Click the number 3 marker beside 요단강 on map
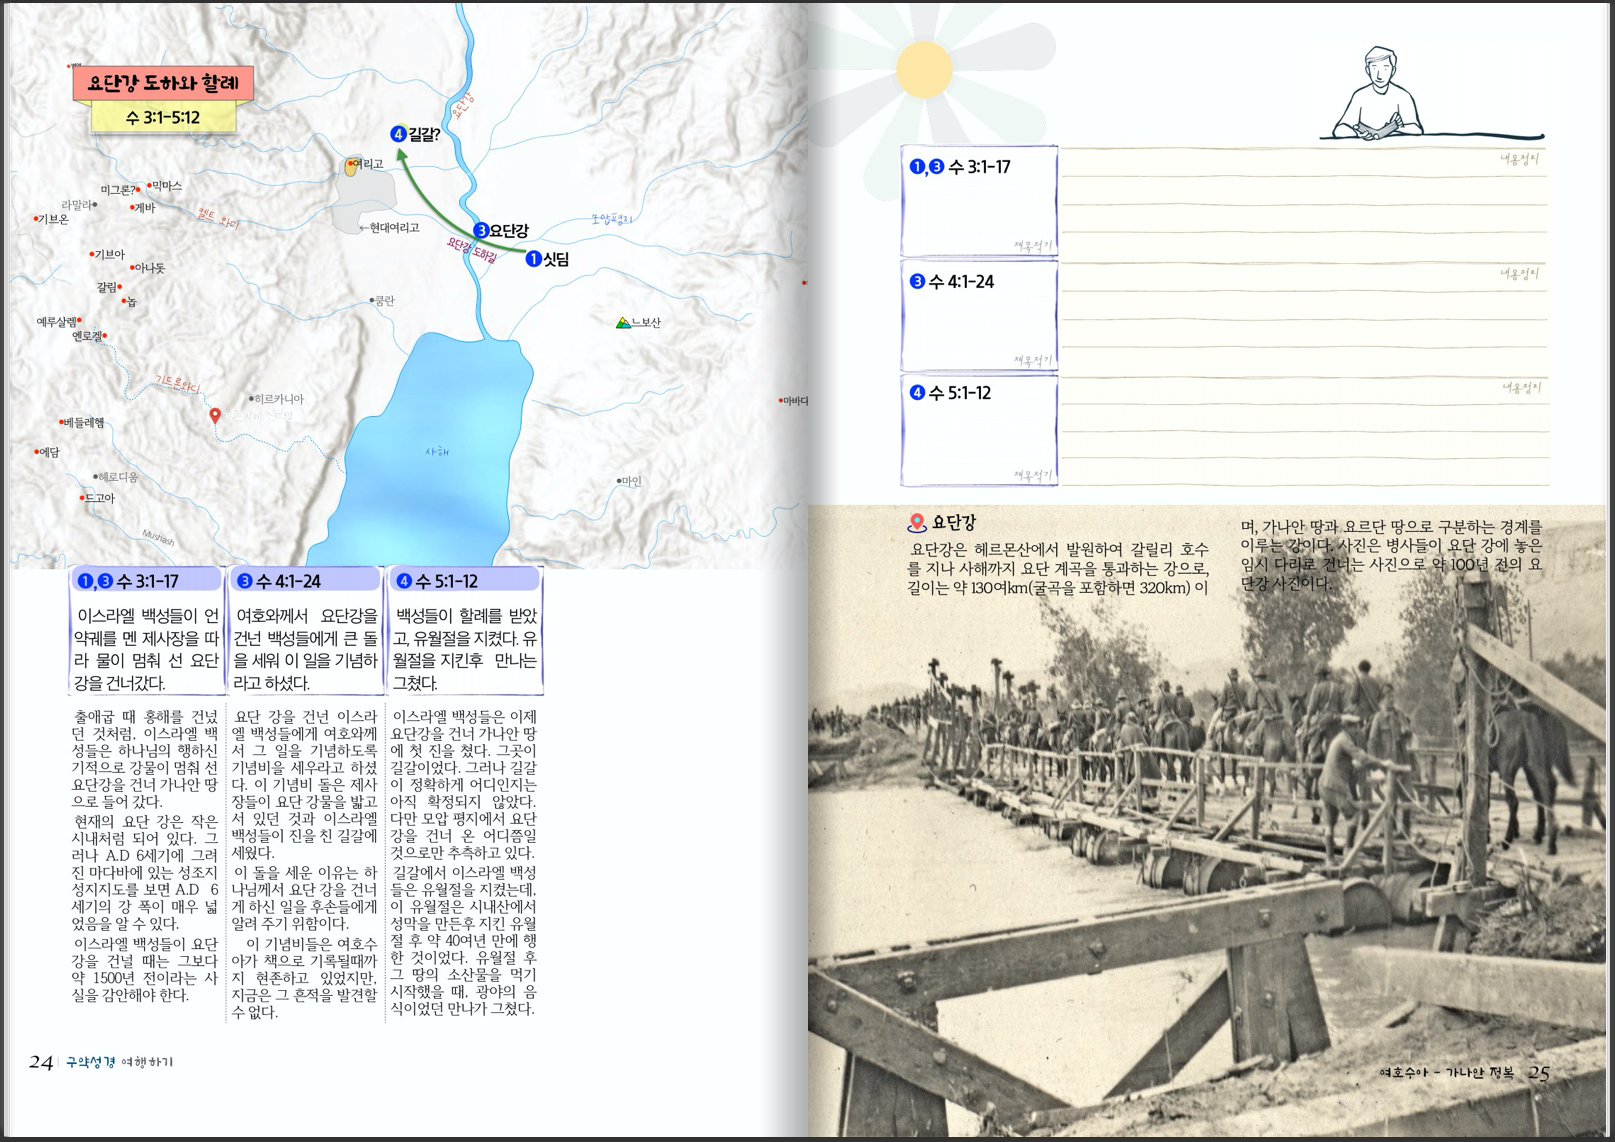The width and height of the screenshot is (1615, 1142). coord(480,230)
